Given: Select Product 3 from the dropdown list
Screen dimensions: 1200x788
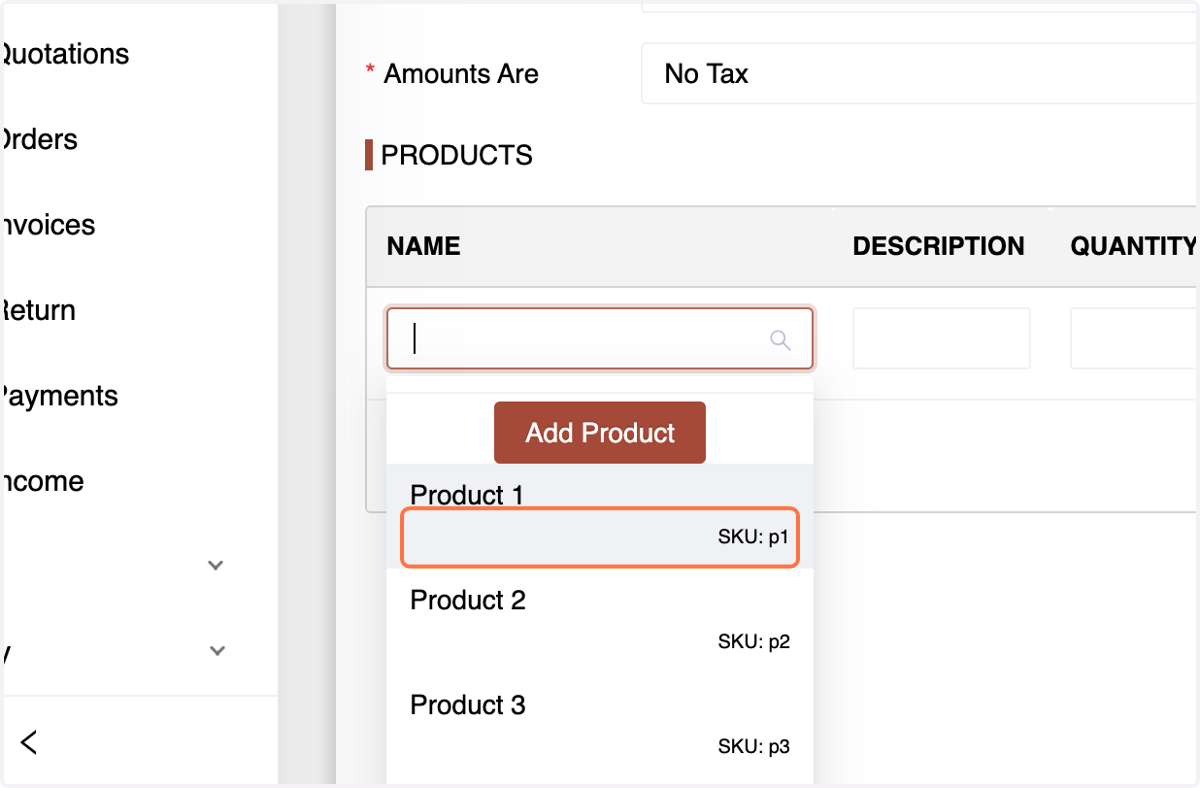Looking at the screenshot, I should [600, 726].
